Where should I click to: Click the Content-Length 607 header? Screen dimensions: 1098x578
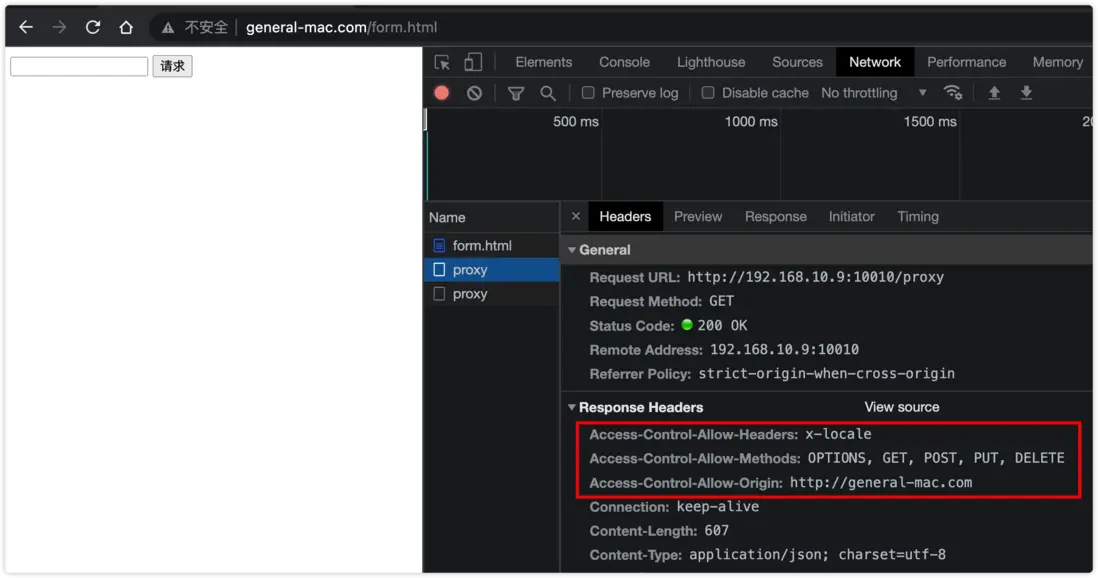pos(659,531)
